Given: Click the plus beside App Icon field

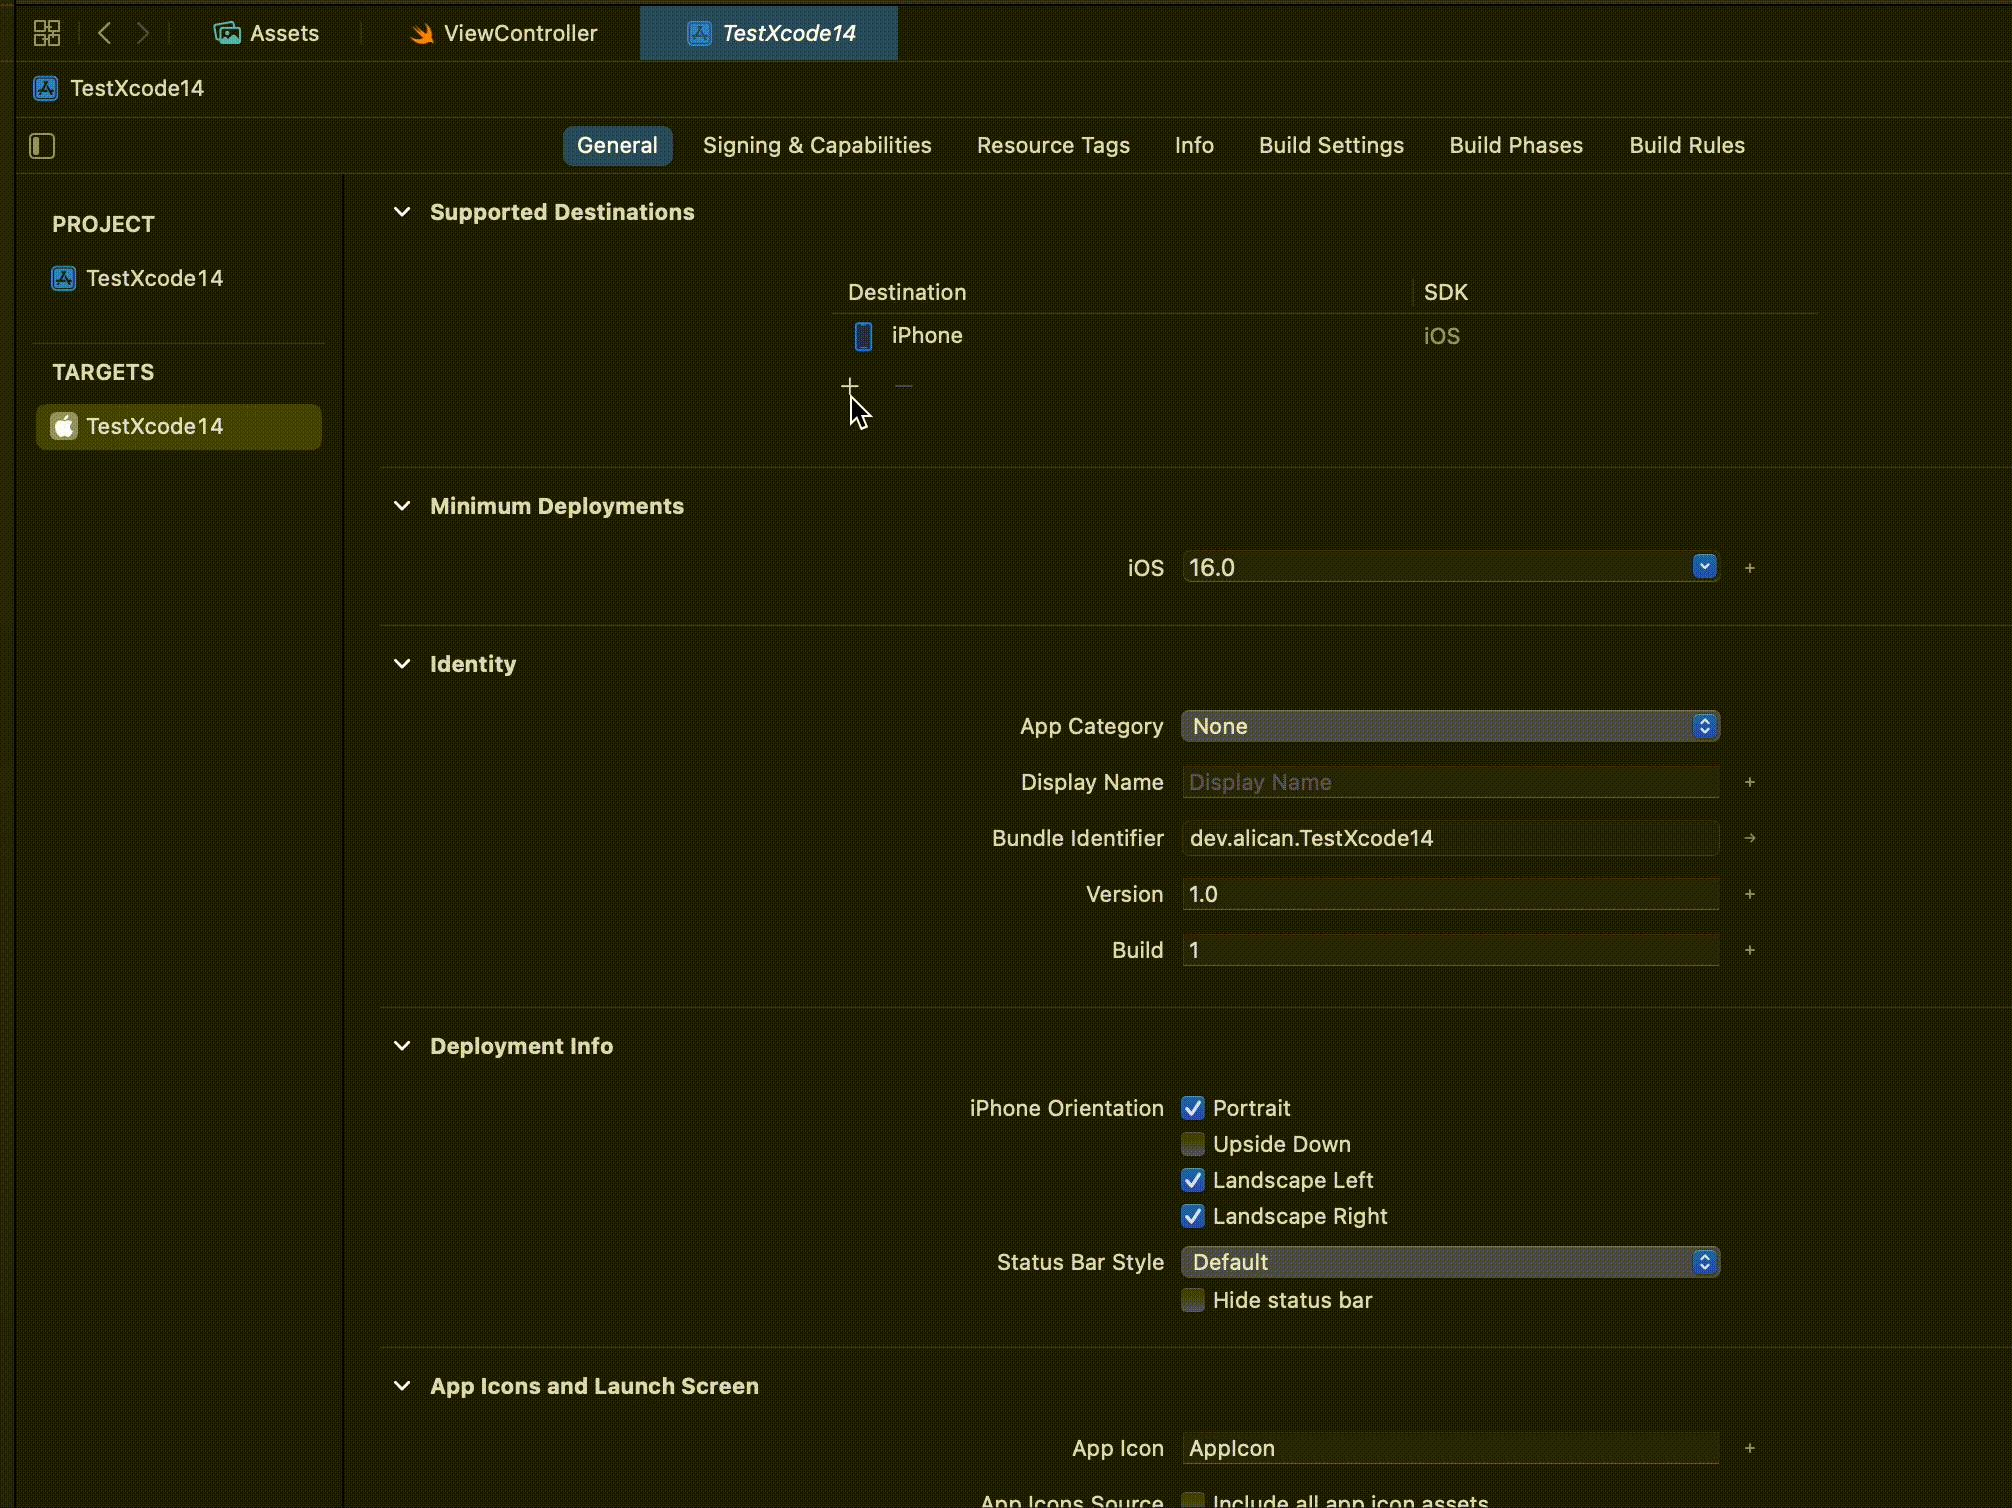Looking at the screenshot, I should click(1750, 1448).
